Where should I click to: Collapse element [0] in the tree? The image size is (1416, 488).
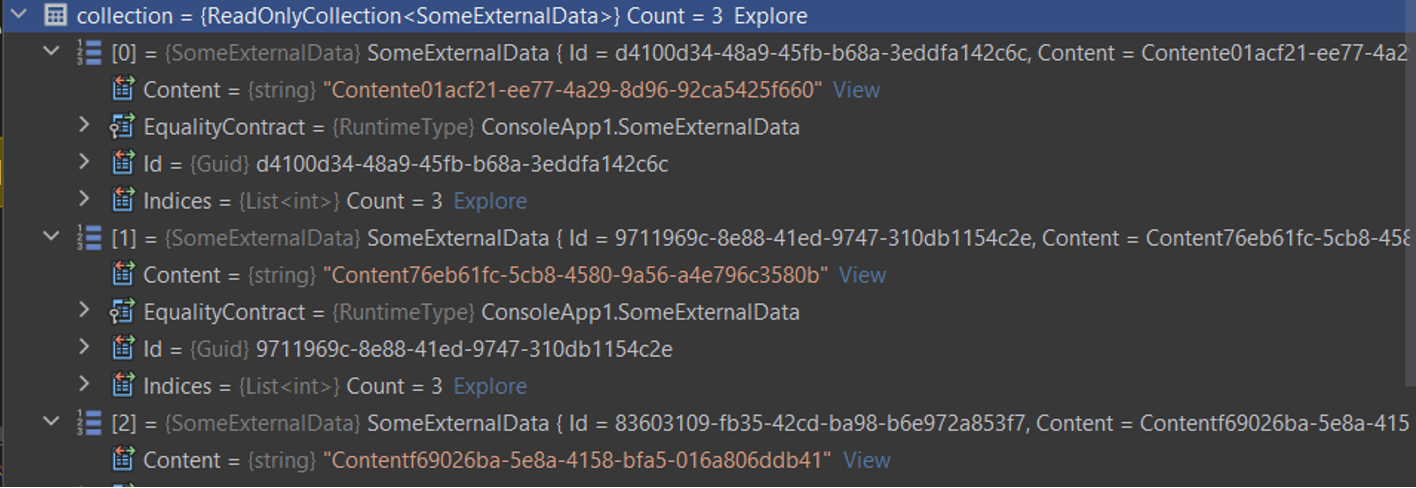53,53
